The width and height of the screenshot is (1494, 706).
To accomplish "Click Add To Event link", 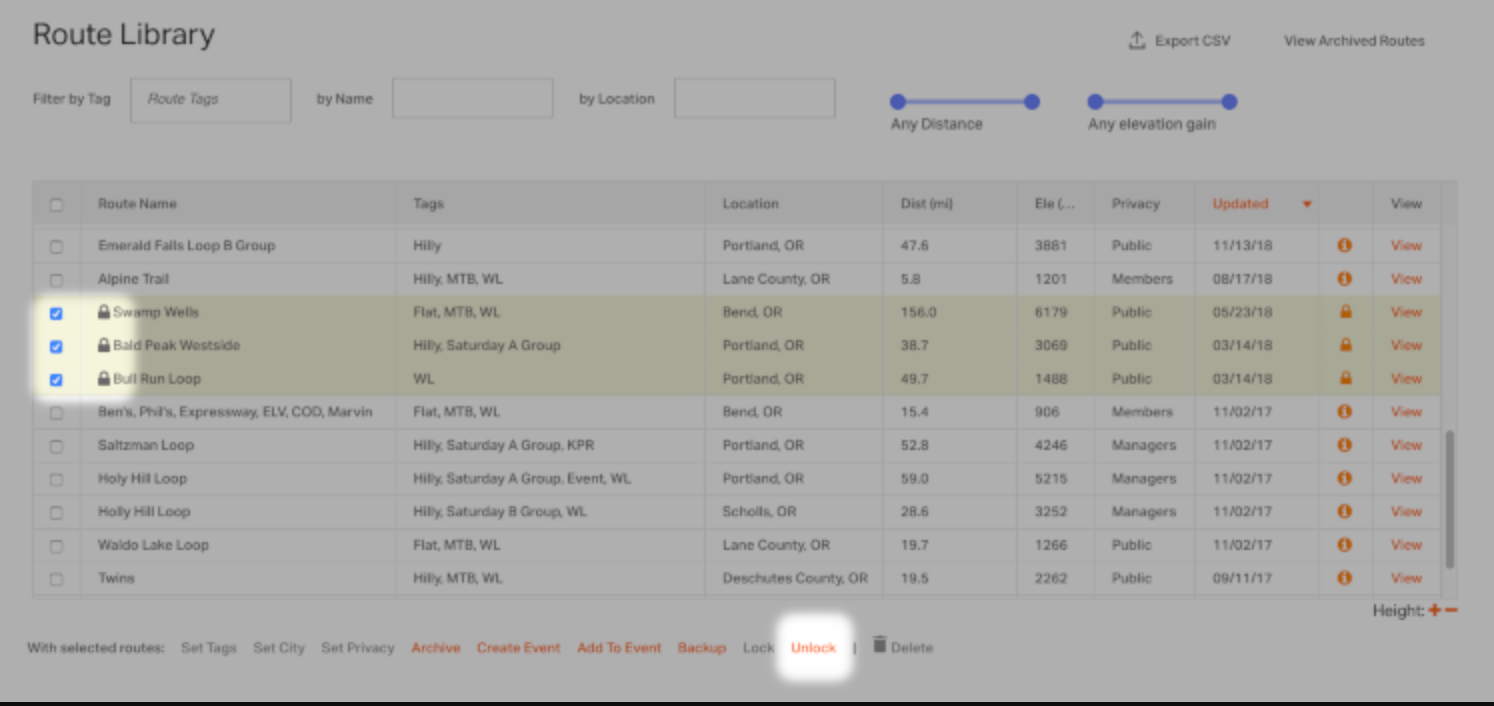I will (x=619, y=647).
